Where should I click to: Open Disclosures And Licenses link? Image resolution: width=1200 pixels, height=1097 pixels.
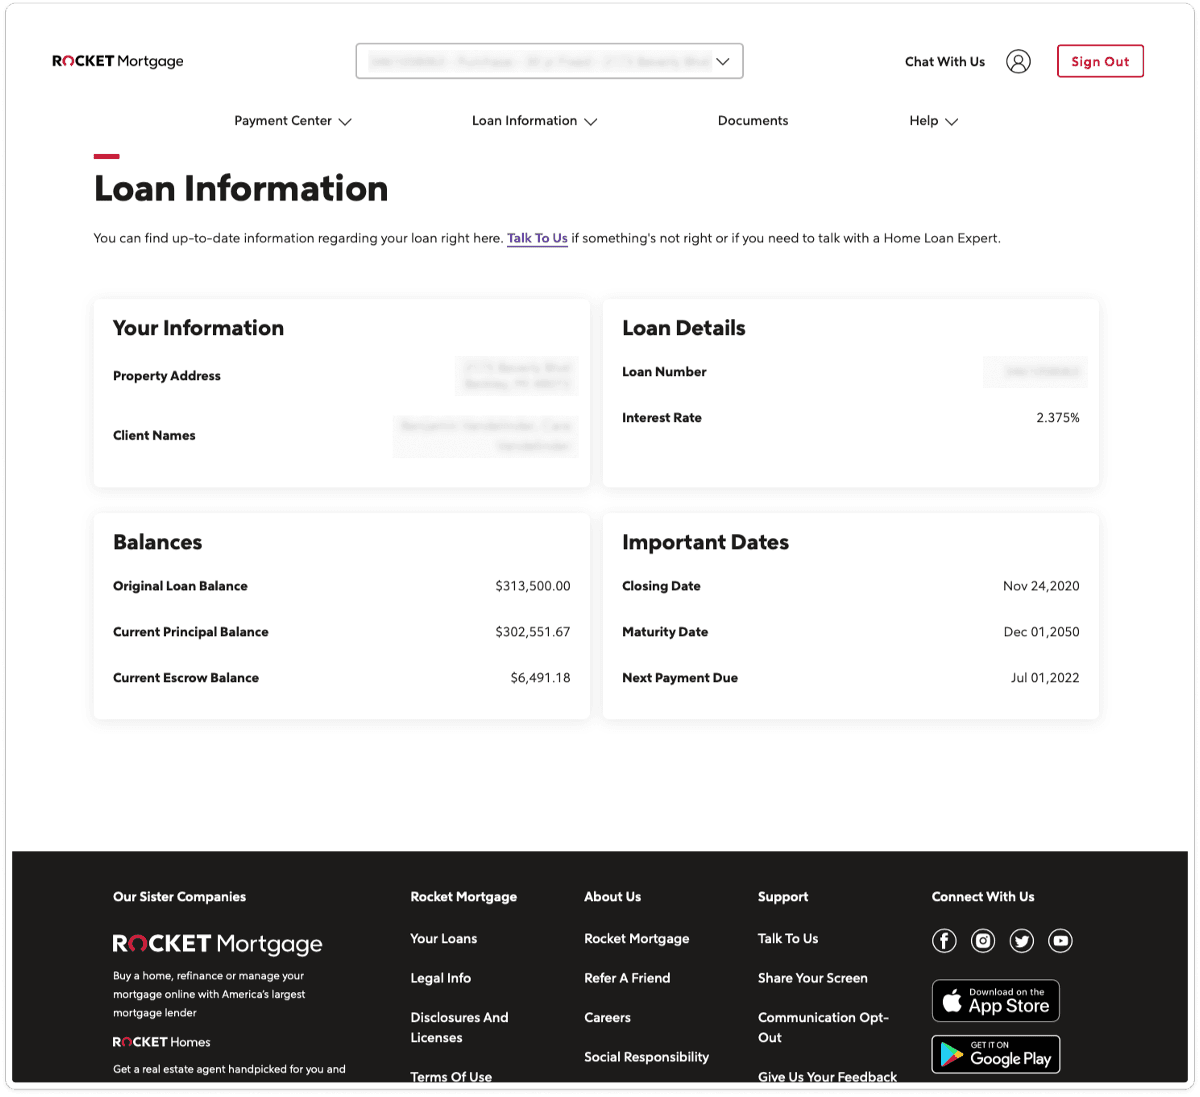[459, 1027]
